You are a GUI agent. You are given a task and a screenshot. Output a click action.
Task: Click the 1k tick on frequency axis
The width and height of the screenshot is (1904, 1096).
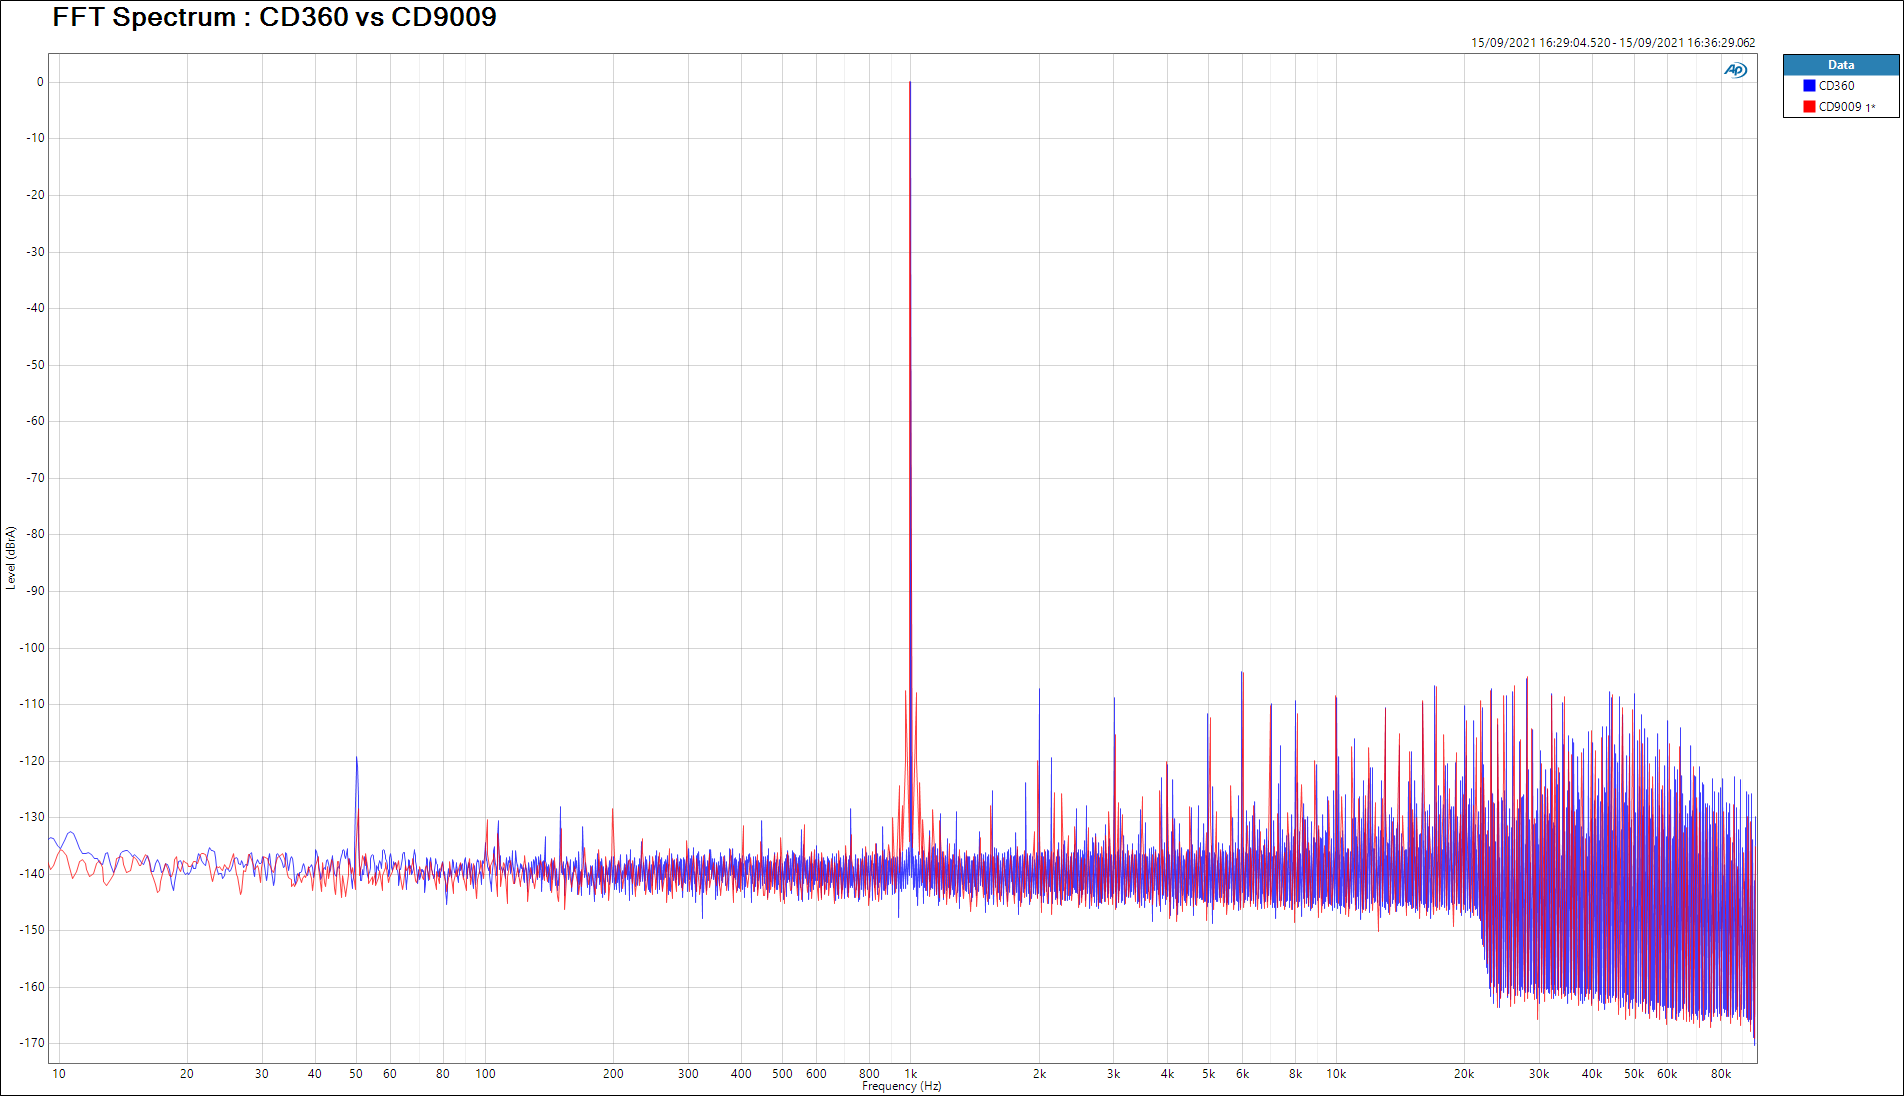(910, 1074)
